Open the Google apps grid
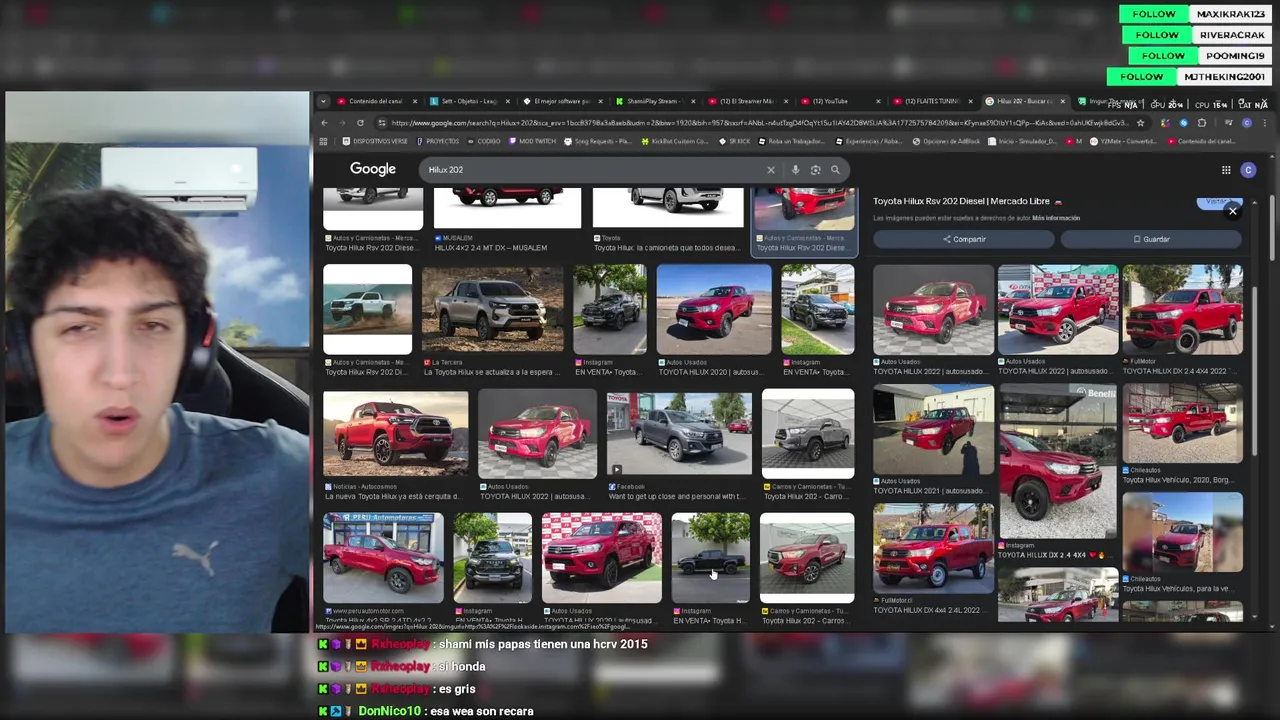This screenshot has height=720, width=1280. click(x=1226, y=170)
